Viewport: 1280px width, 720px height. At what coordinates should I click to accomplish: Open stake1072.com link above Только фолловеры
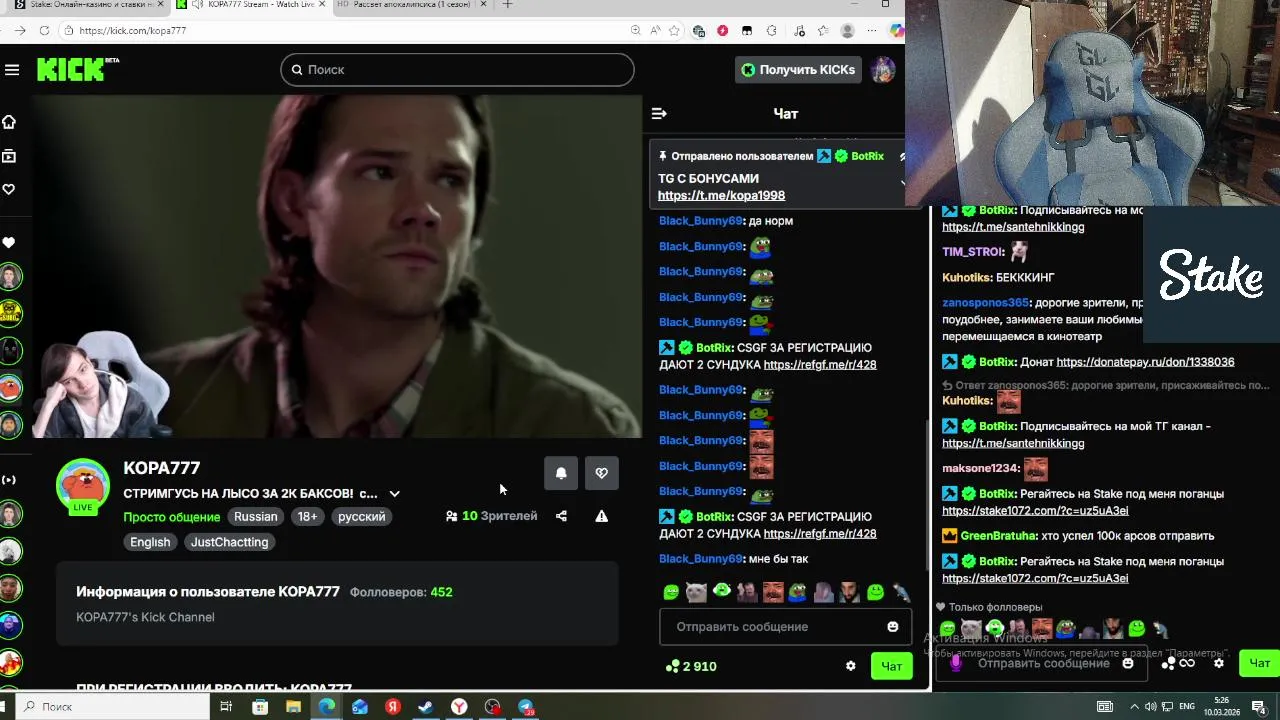[1035, 579]
